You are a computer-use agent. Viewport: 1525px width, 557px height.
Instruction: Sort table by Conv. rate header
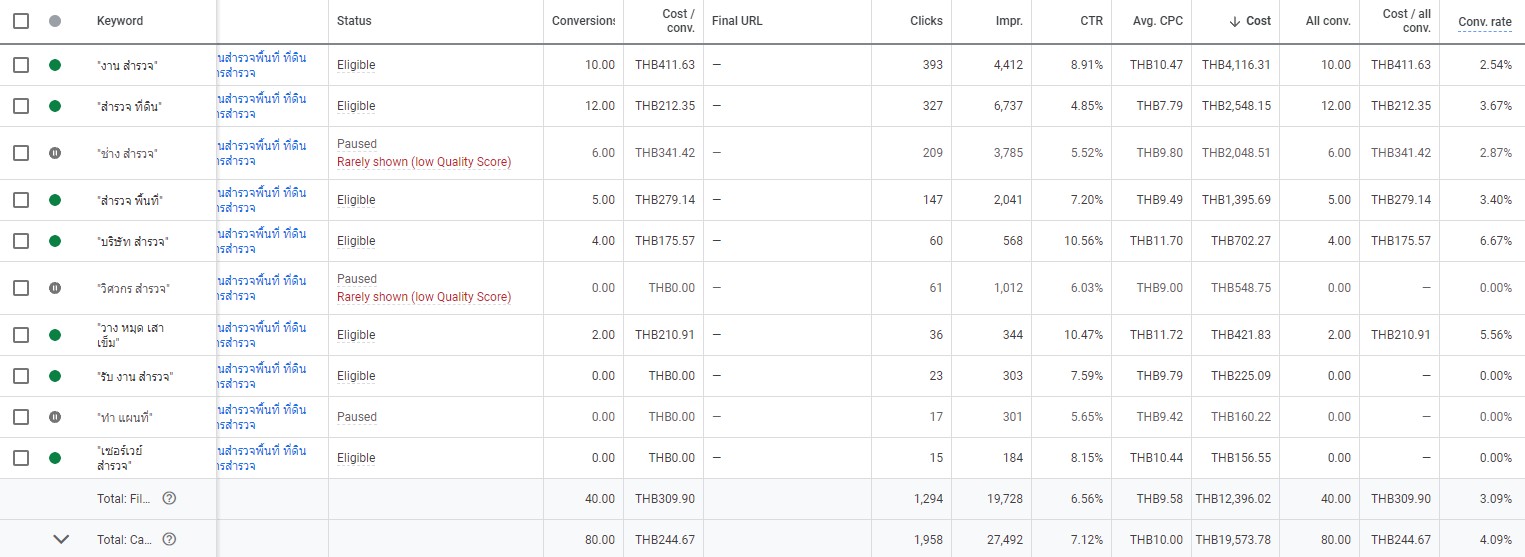pos(1485,22)
